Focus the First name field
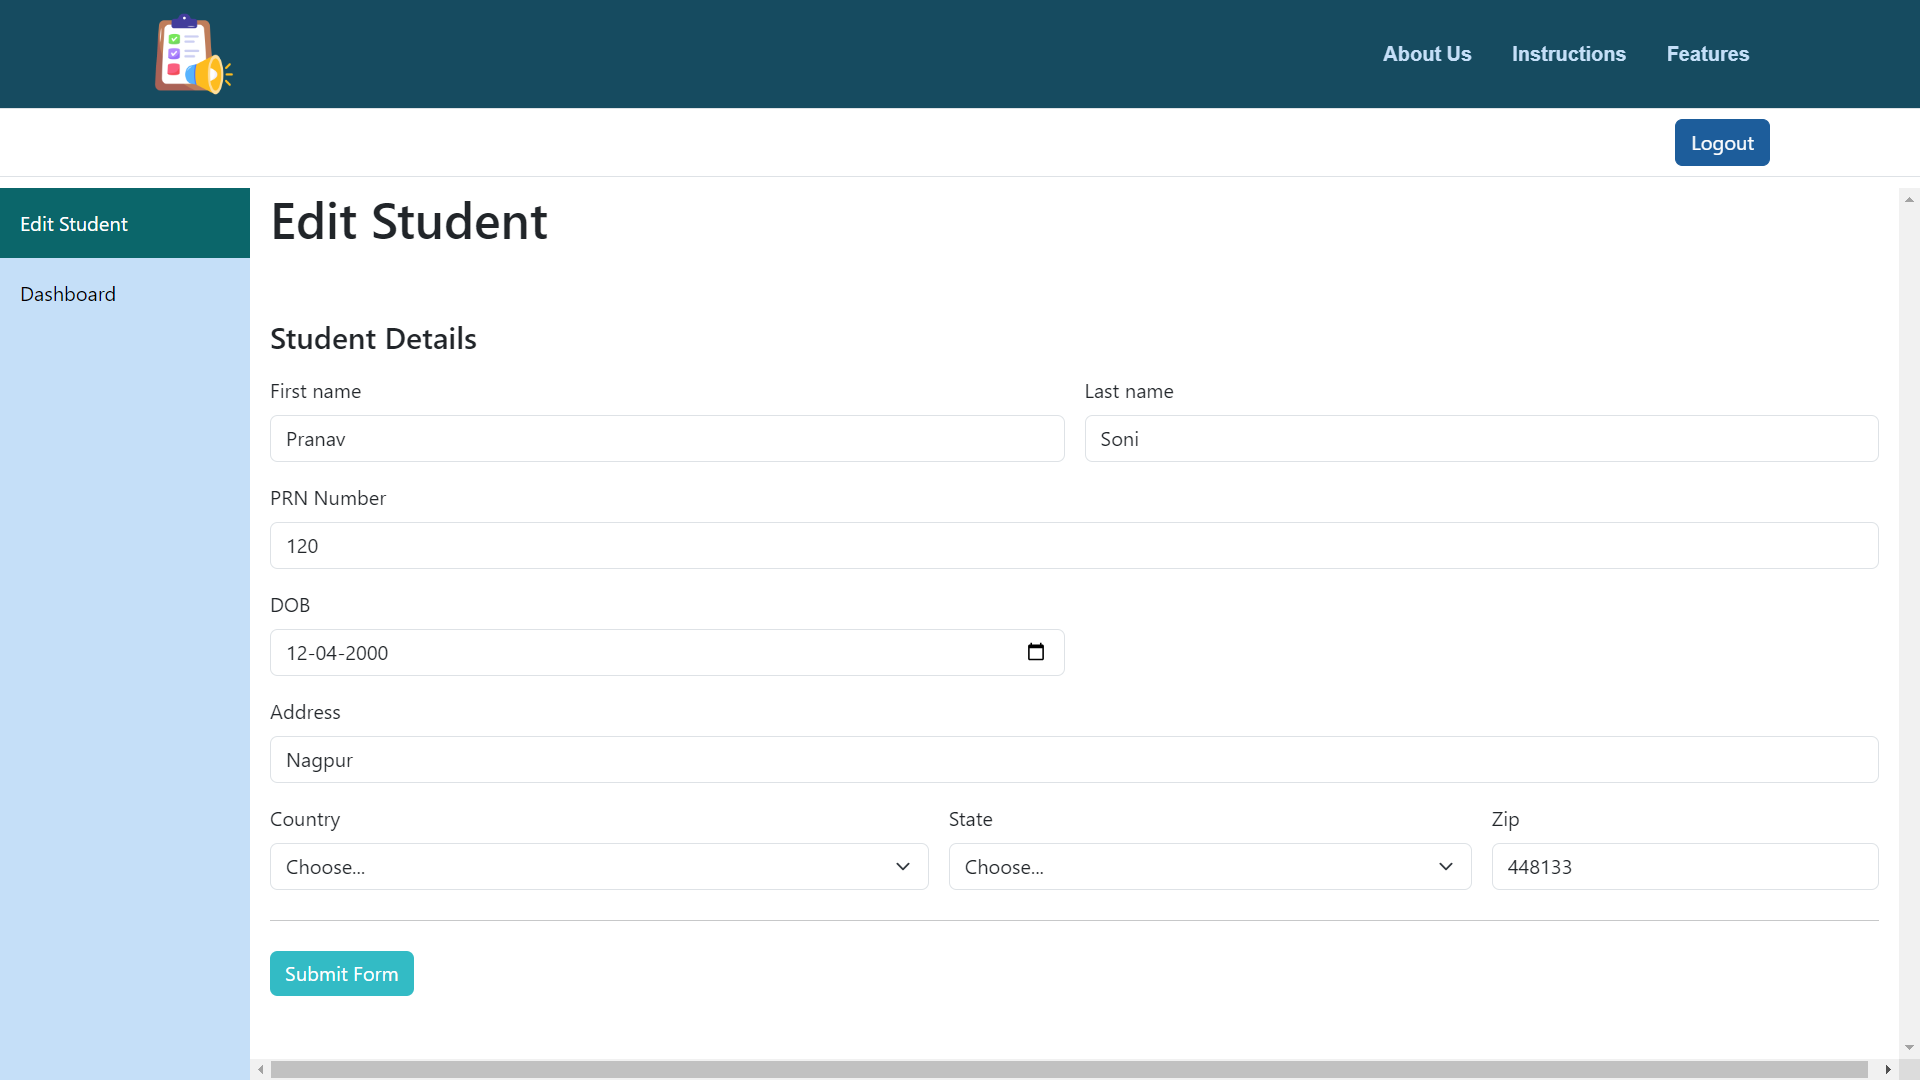The image size is (1920, 1080). (x=666, y=439)
